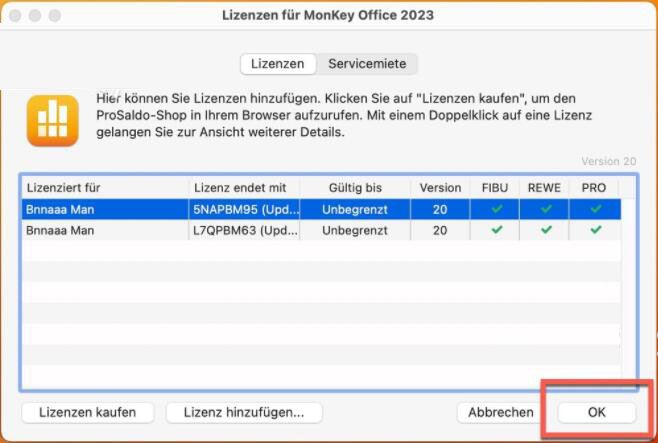Click the FIBU column header
The height and width of the screenshot is (443, 658).
tap(495, 188)
